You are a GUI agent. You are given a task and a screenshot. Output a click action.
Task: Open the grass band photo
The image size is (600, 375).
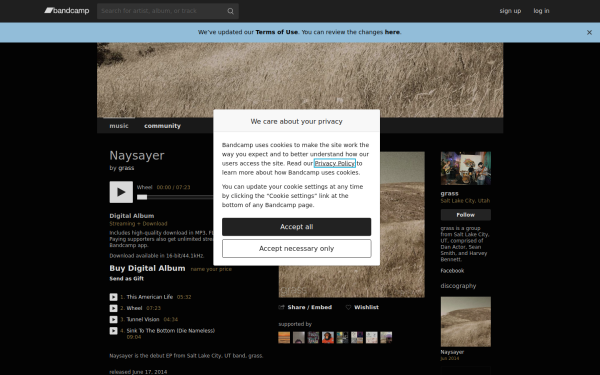click(466, 168)
